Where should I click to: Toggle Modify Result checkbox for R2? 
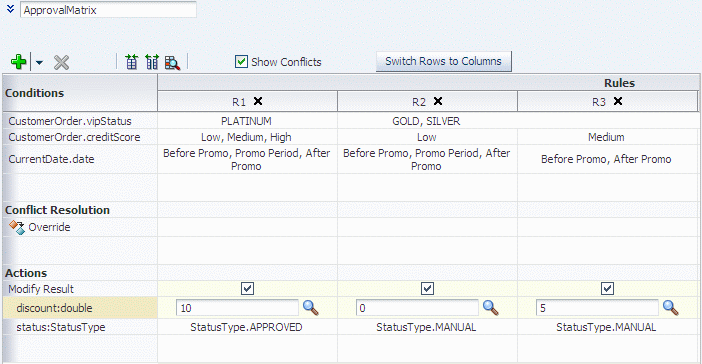[x=428, y=288]
